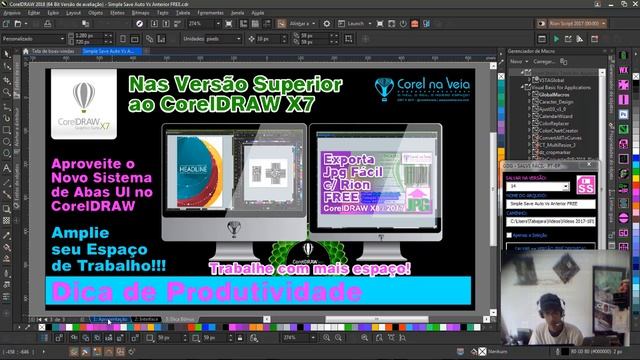Click the power icon in the toolbar

[x=403, y=24]
